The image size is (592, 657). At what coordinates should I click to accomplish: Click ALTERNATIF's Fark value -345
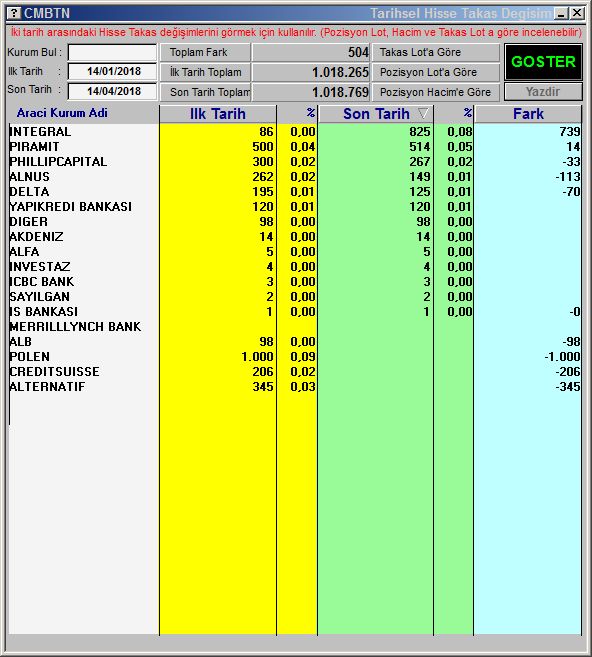568,387
